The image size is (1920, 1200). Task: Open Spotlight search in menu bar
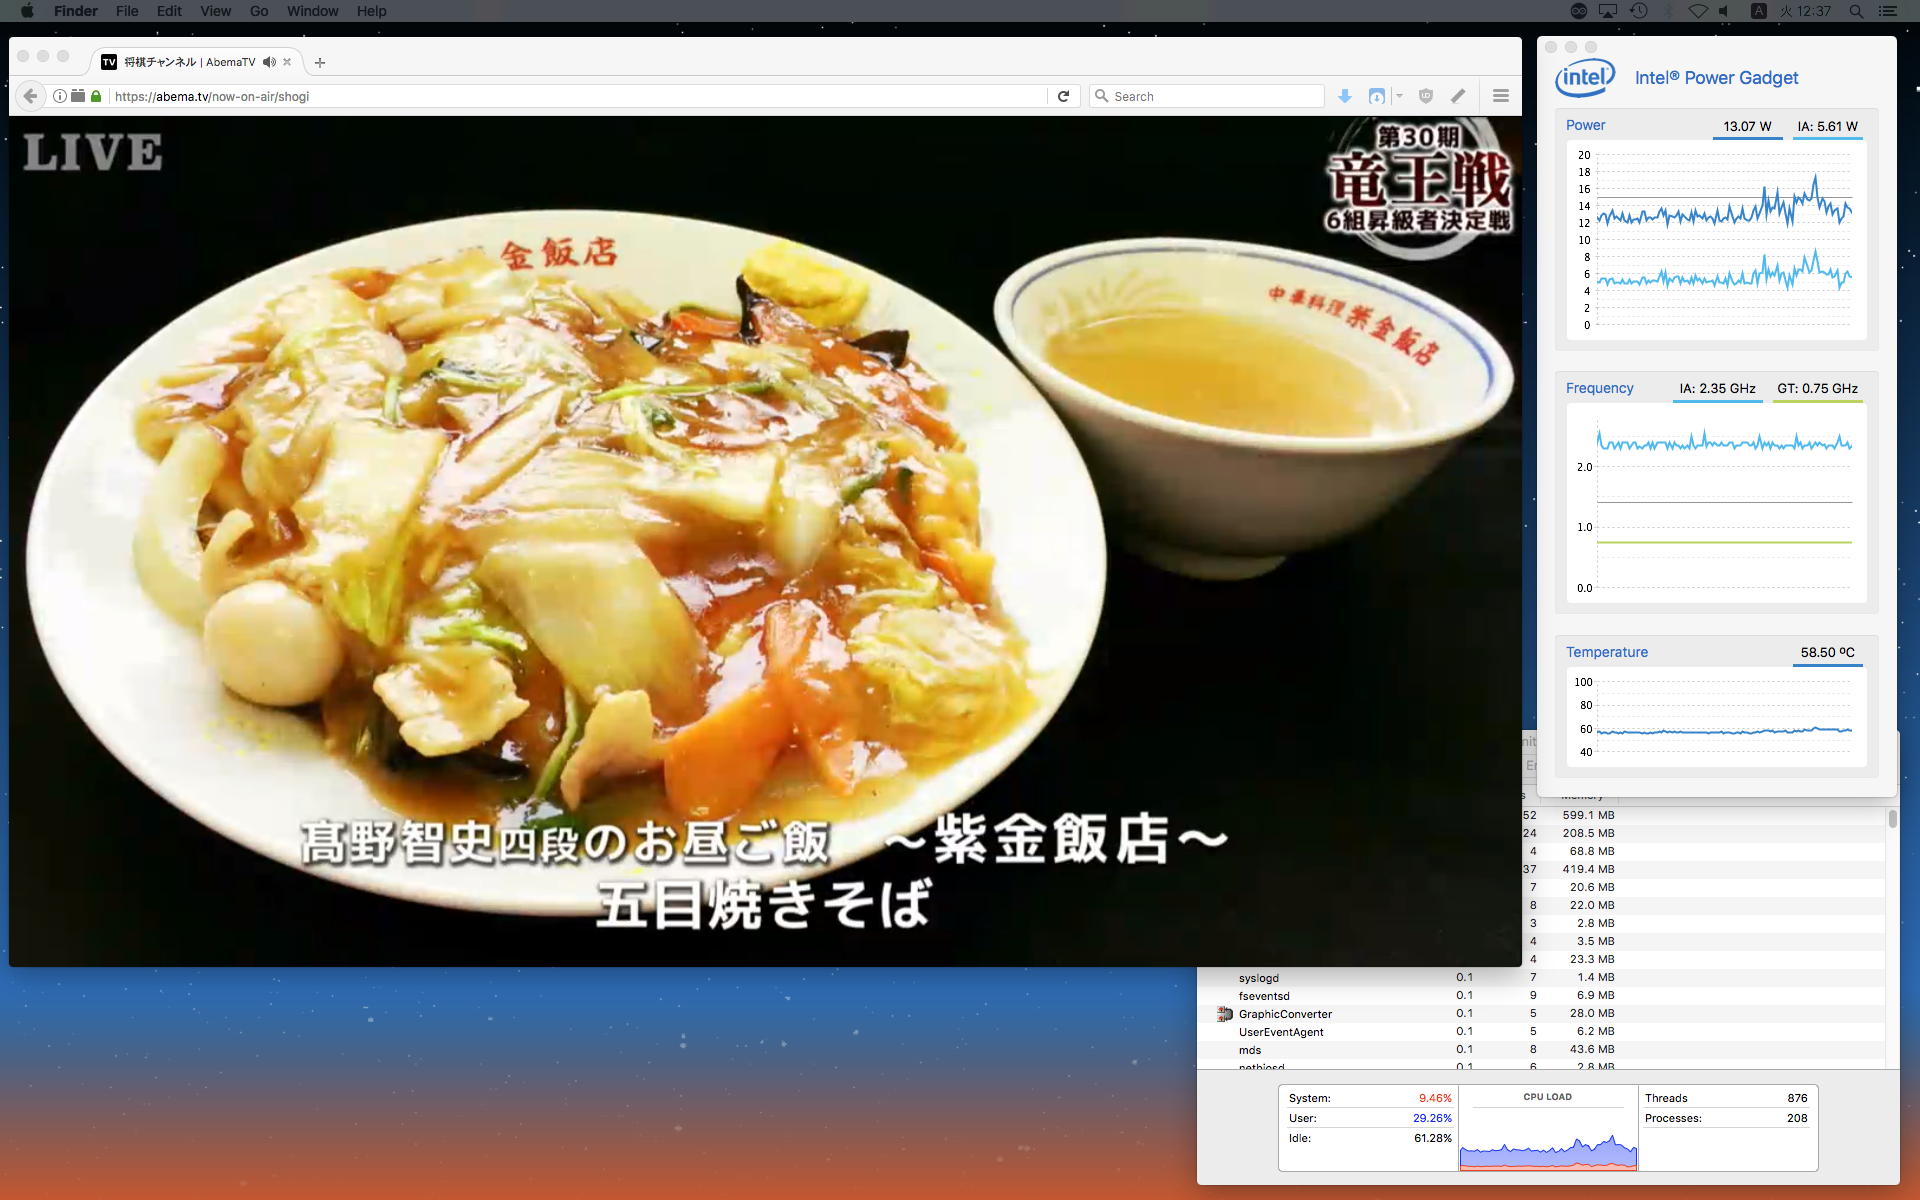tap(1856, 11)
